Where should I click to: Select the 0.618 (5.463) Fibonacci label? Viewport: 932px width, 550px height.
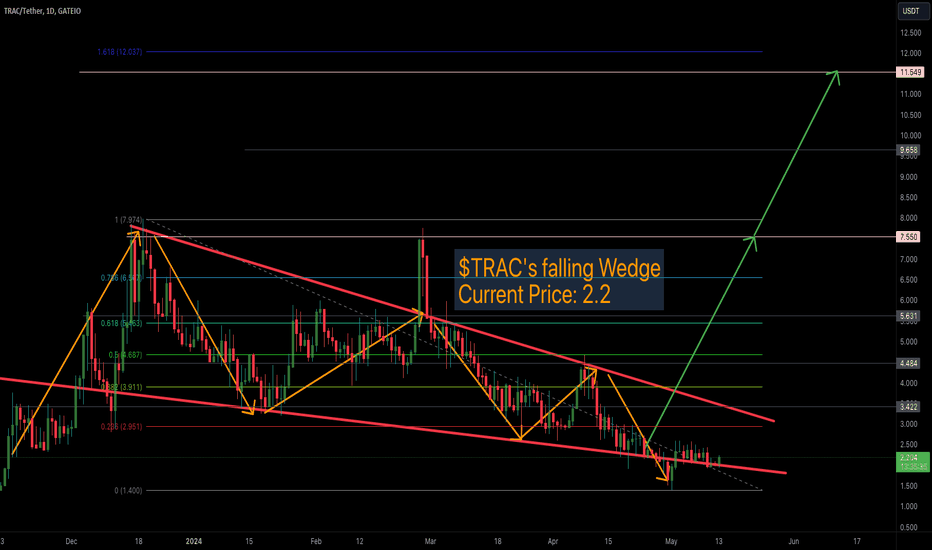click(121, 323)
